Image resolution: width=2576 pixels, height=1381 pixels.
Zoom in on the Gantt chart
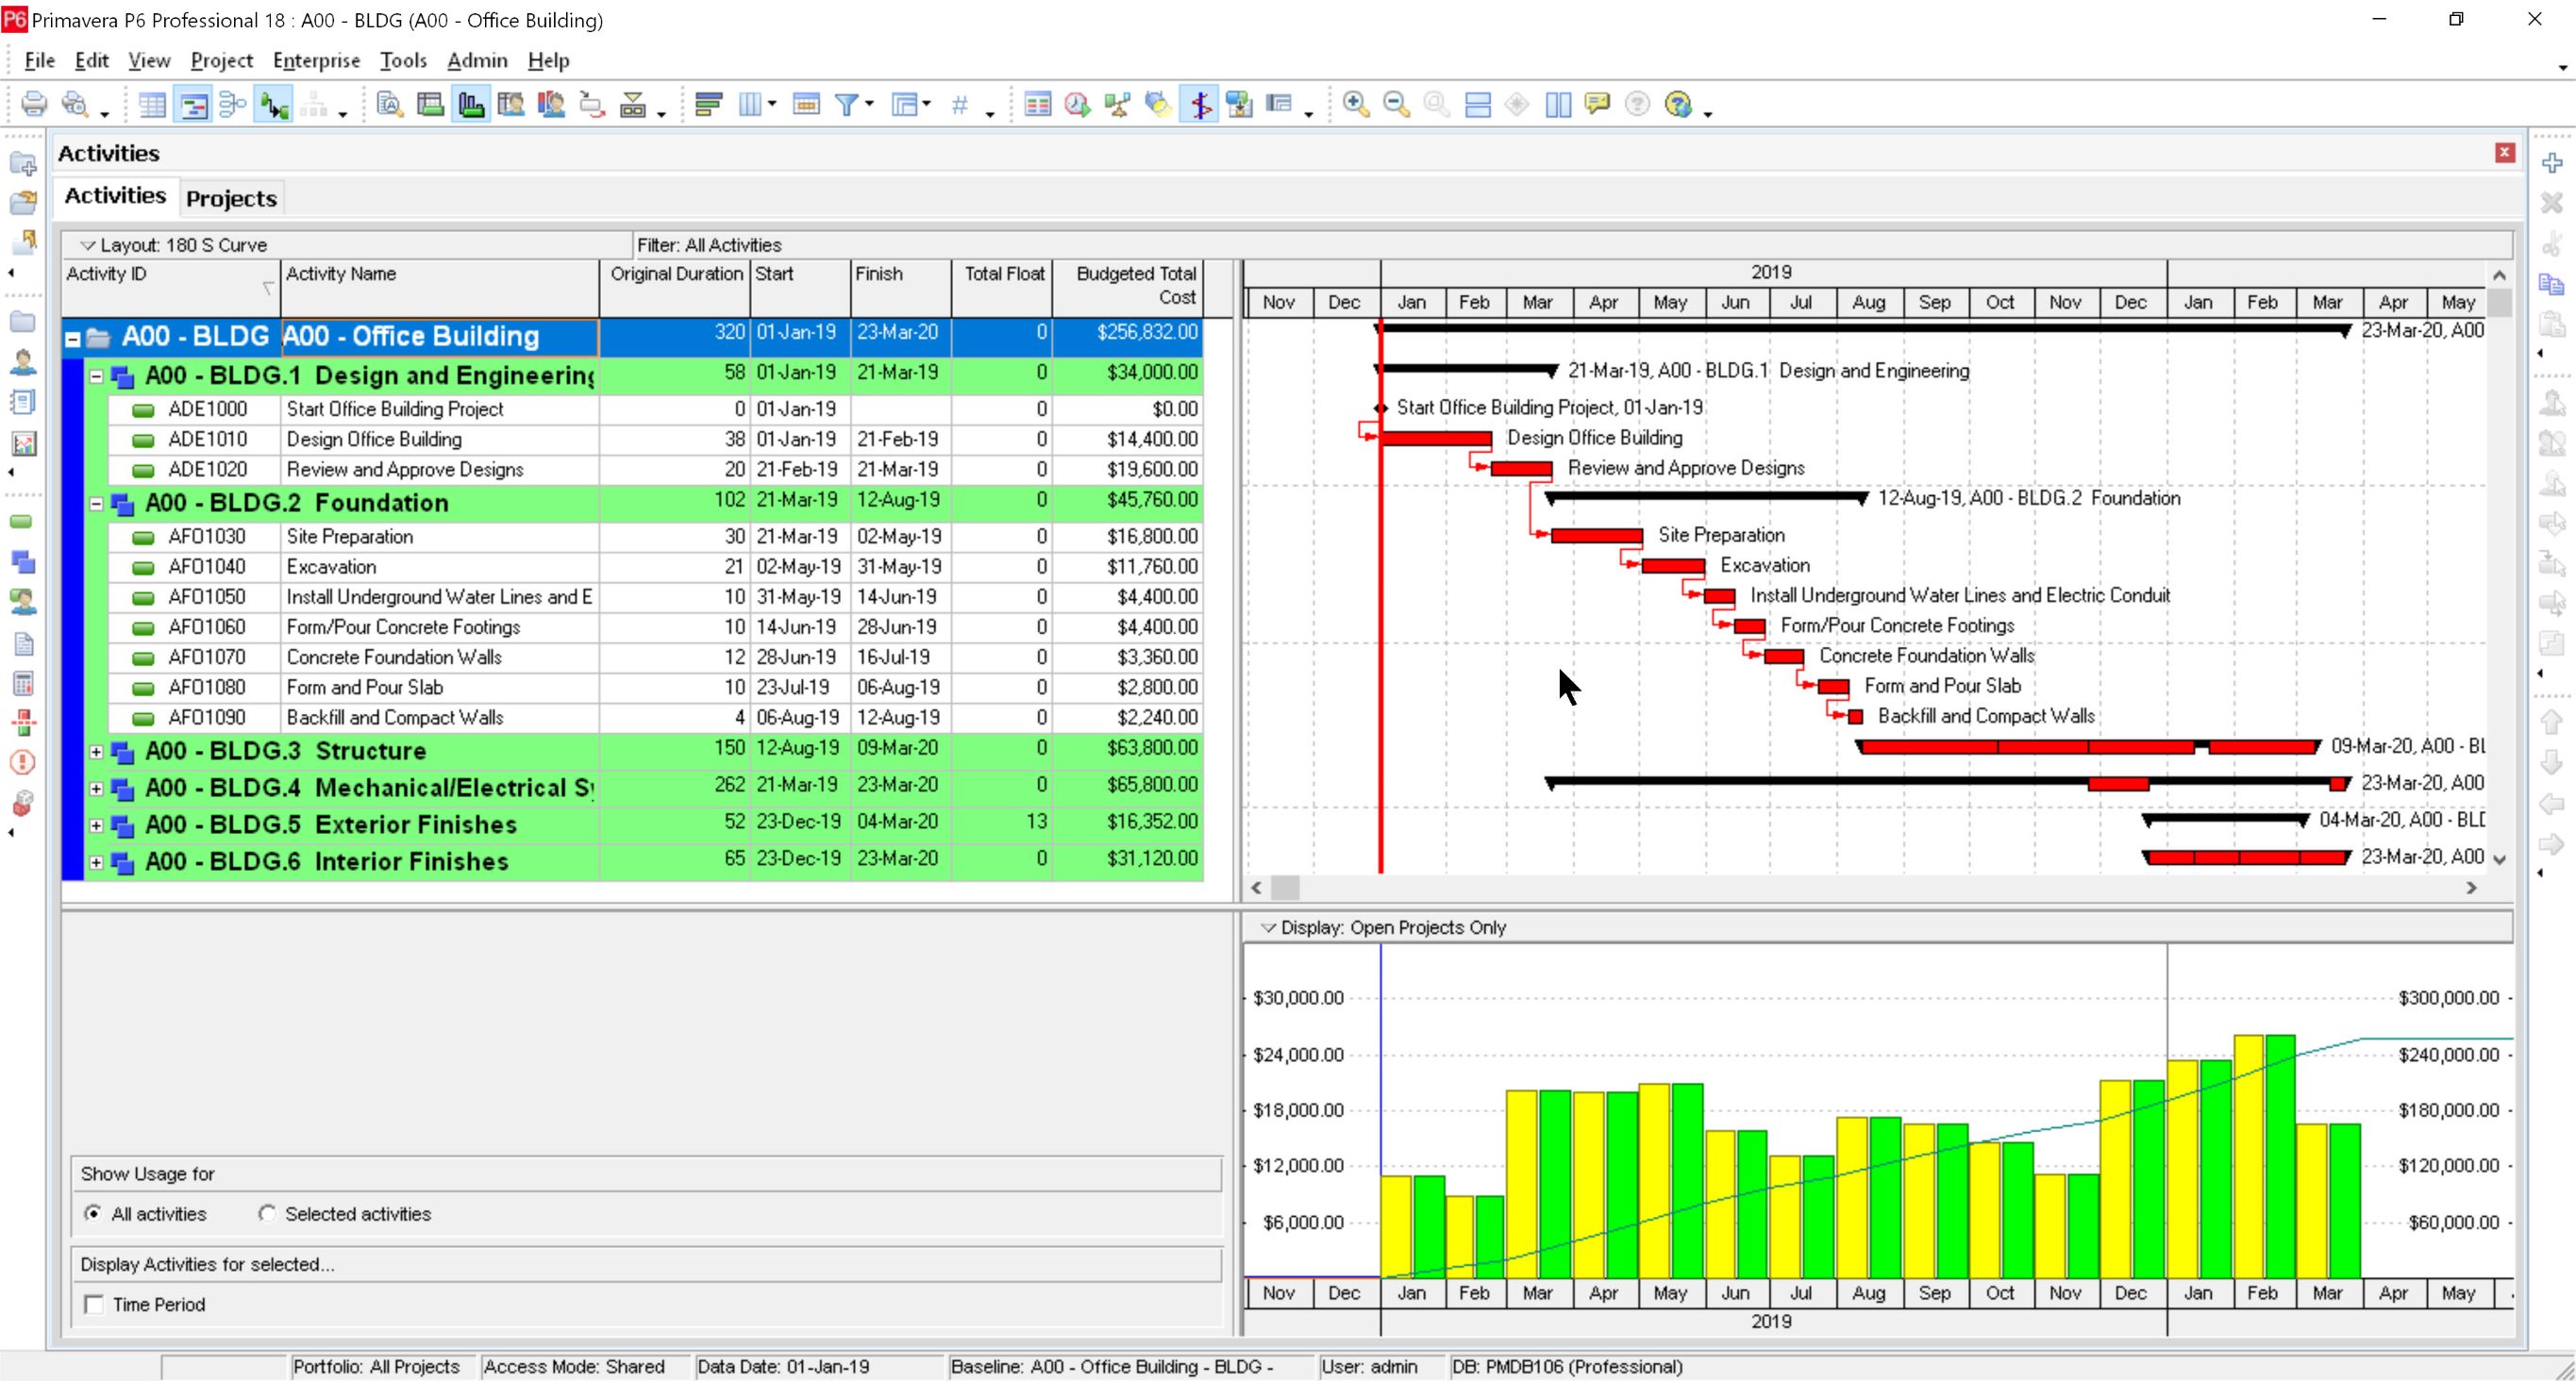tap(1355, 103)
